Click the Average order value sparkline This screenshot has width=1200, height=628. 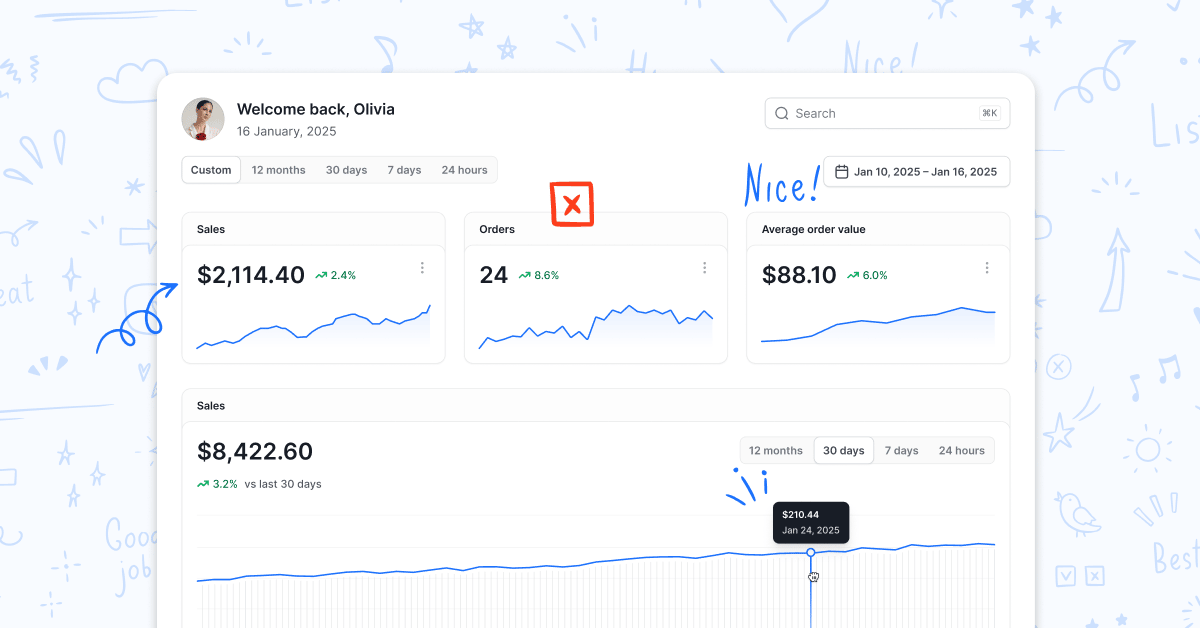pyautogui.click(x=878, y=326)
